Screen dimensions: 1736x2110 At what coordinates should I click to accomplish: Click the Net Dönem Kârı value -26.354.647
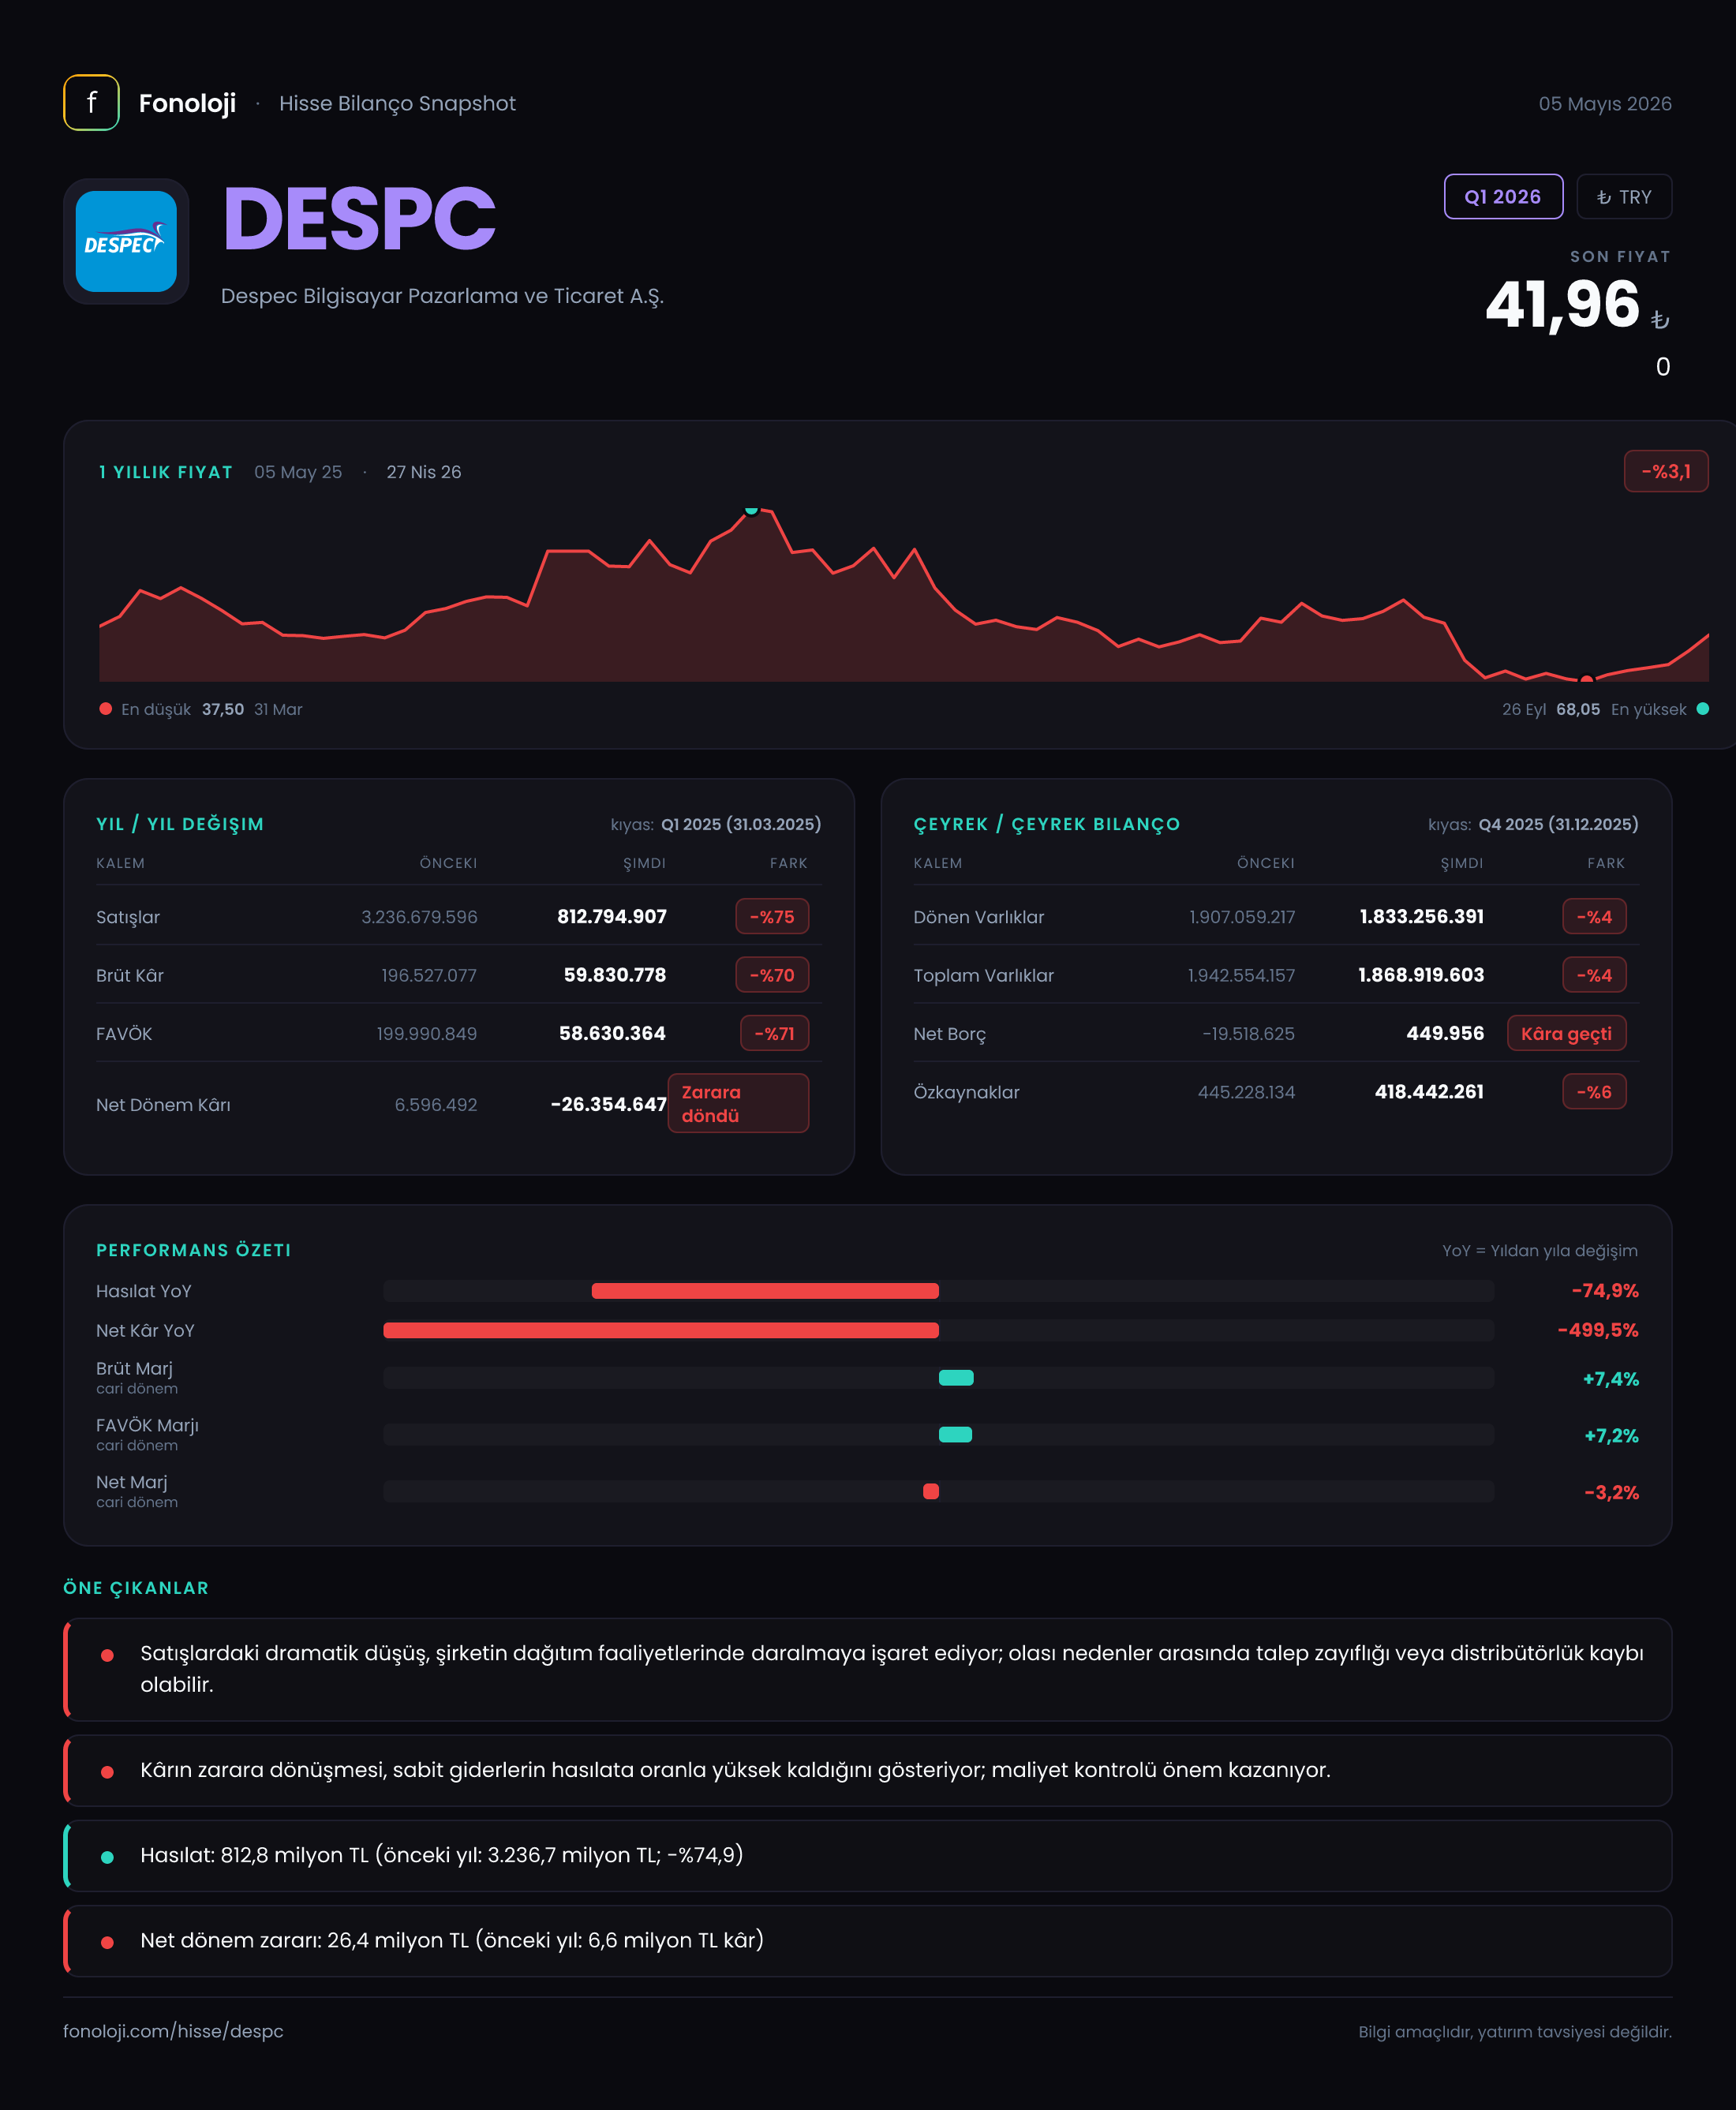coord(608,1104)
